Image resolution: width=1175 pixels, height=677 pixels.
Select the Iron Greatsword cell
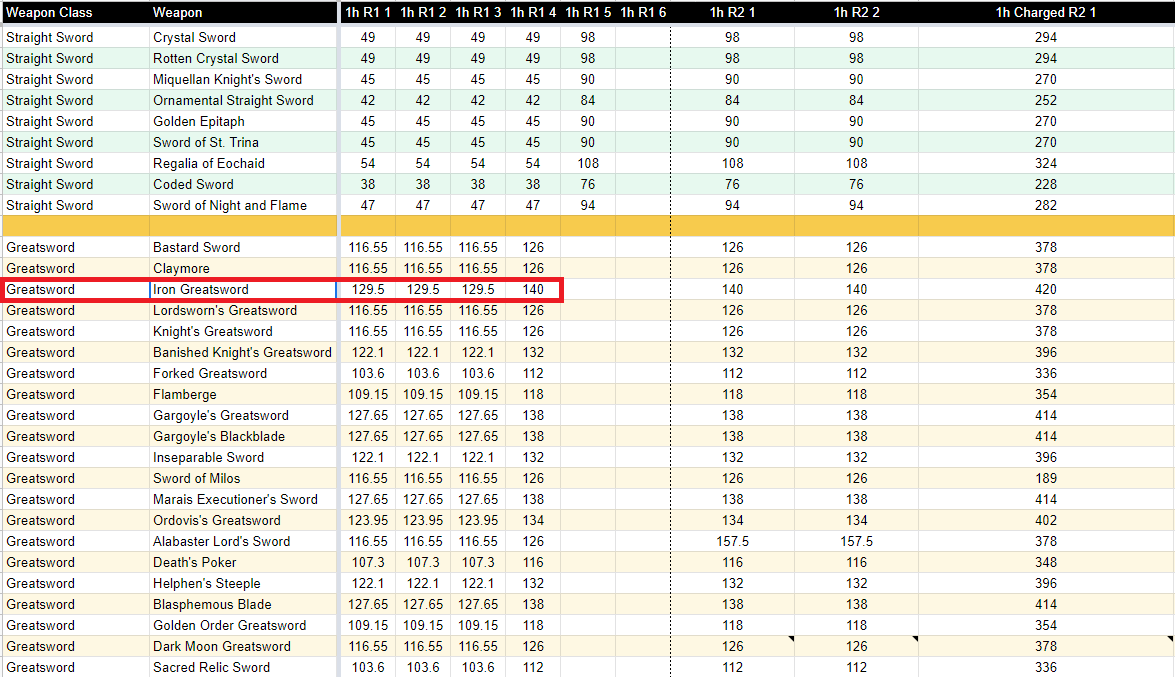[243, 289]
